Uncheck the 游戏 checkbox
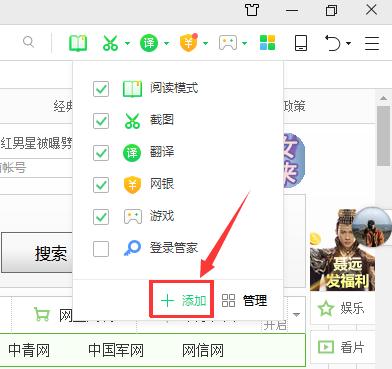The width and height of the screenshot is (392, 369). [101, 217]
